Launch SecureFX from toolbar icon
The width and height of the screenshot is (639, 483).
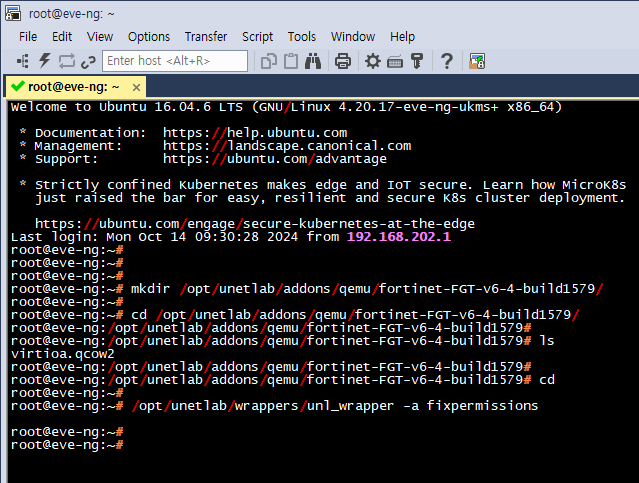tap(477, 61)
